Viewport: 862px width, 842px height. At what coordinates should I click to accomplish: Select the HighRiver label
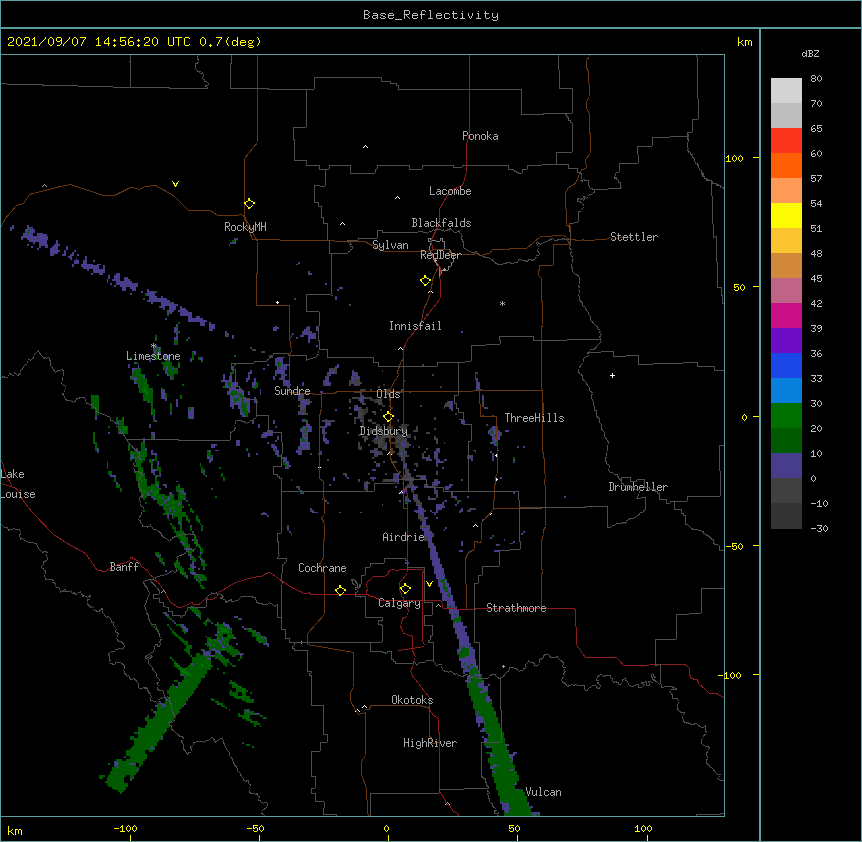pyautogui.click(x=430, y=743)
